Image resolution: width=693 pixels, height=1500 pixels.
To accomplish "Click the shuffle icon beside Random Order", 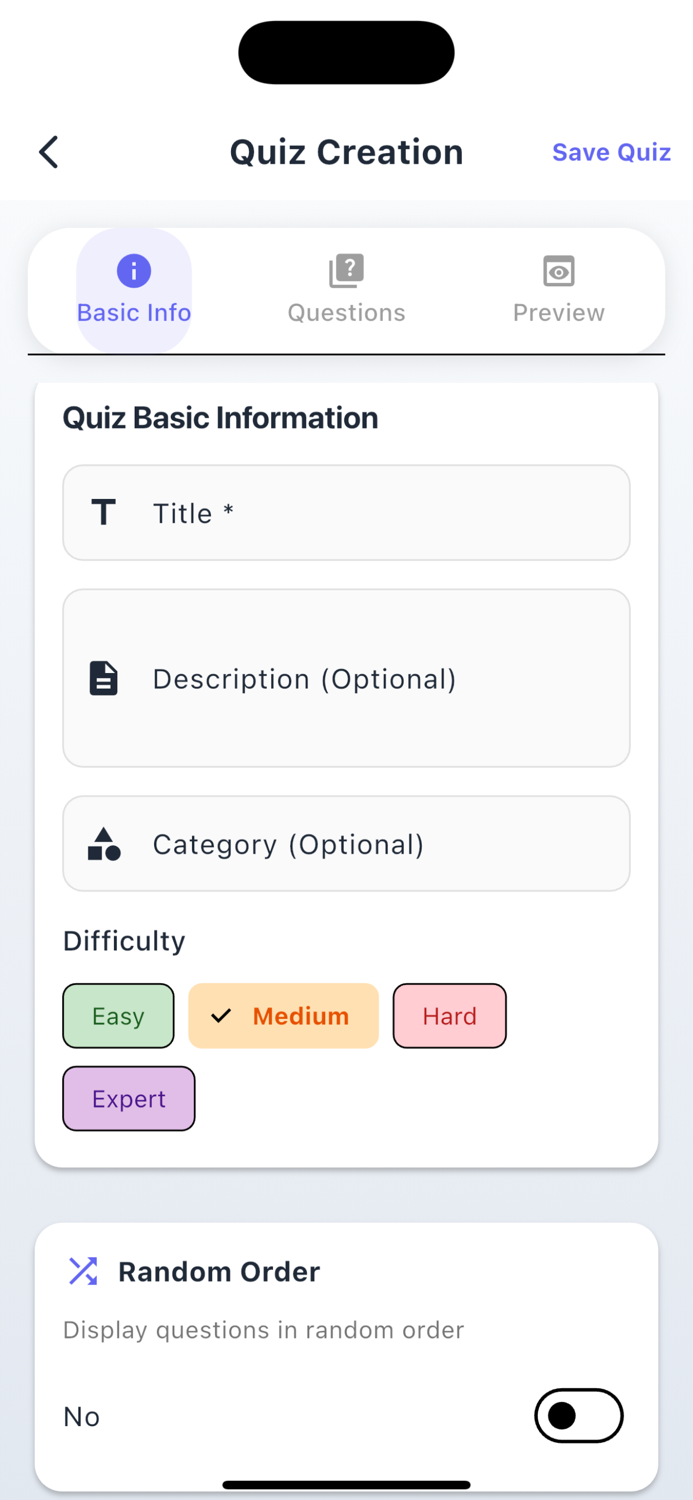I will coord(81,1271).
